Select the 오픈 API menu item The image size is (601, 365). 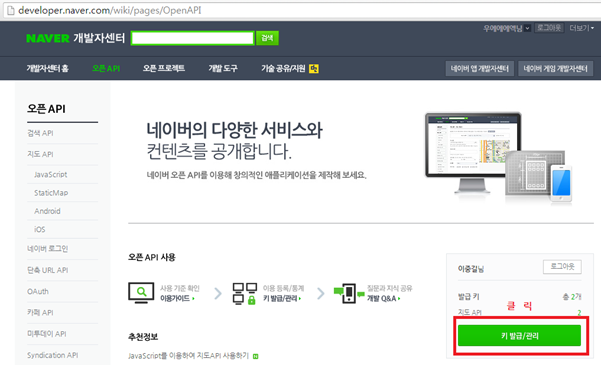(106, 68)
